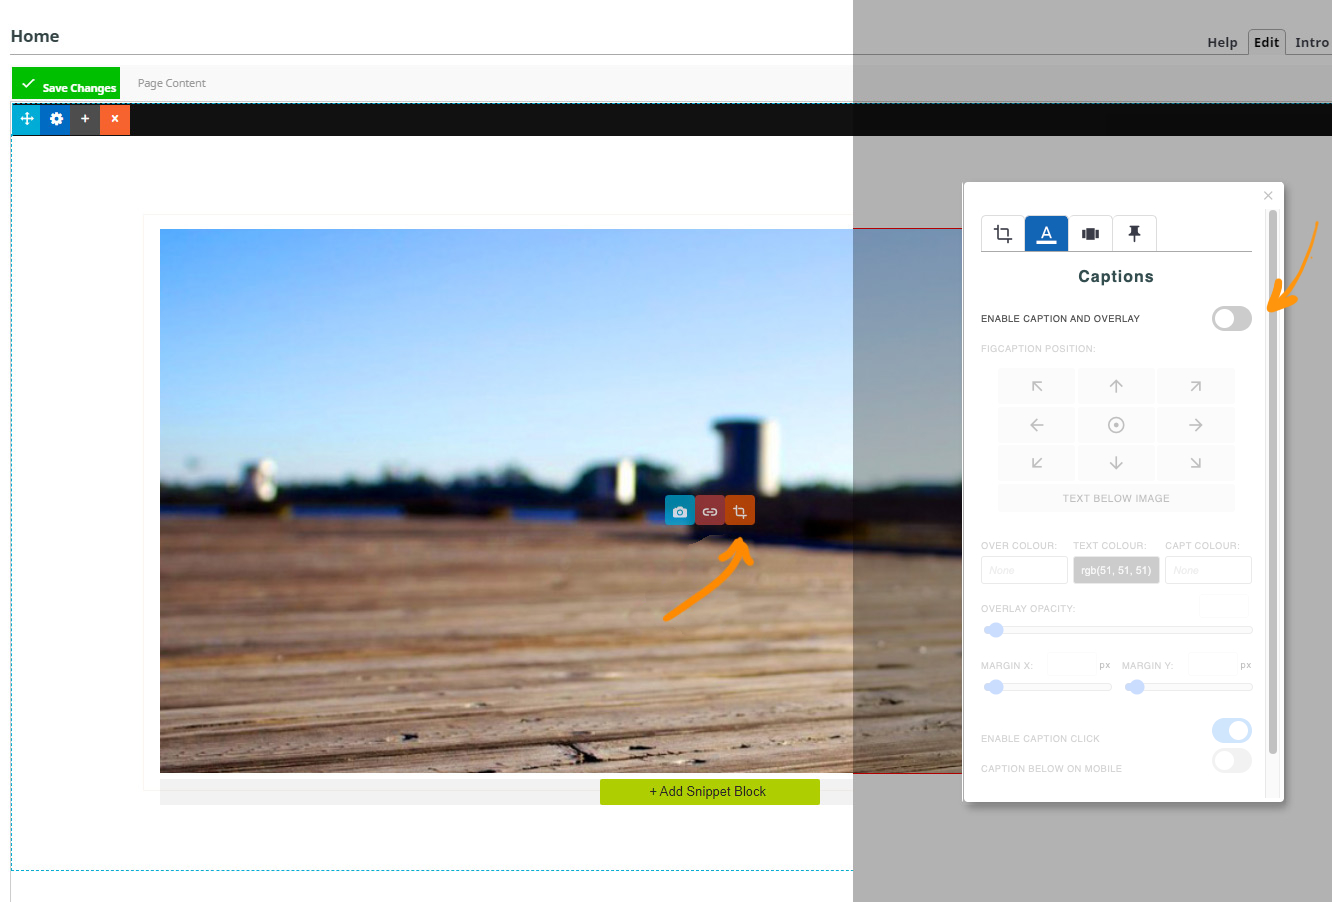Toggle Caption Below on Mobile switch
1332x902 pixels.
[x=1232, y=761]
